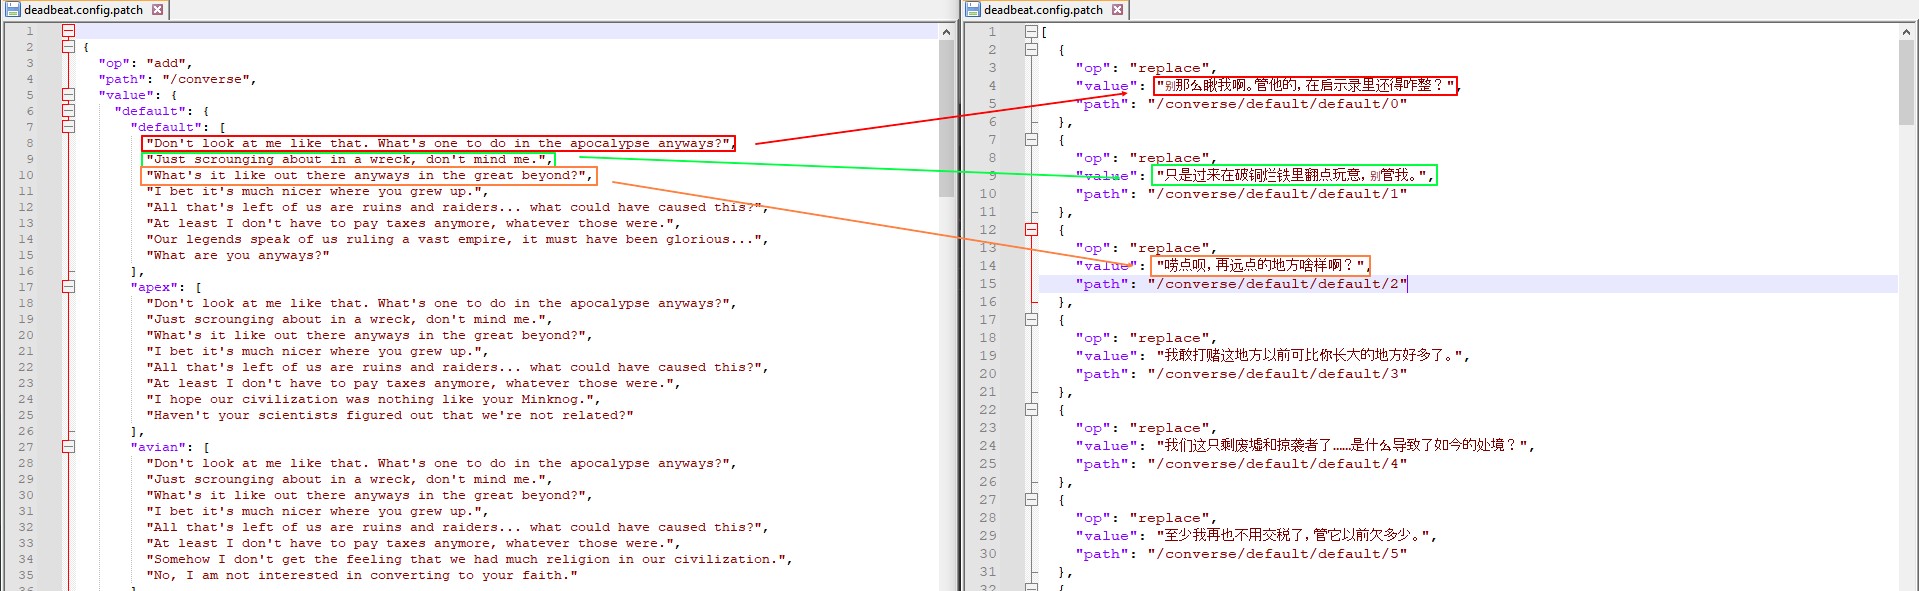
Task: Click the left pane vertical scrollbar thumb
Action: tap(946, 119)
